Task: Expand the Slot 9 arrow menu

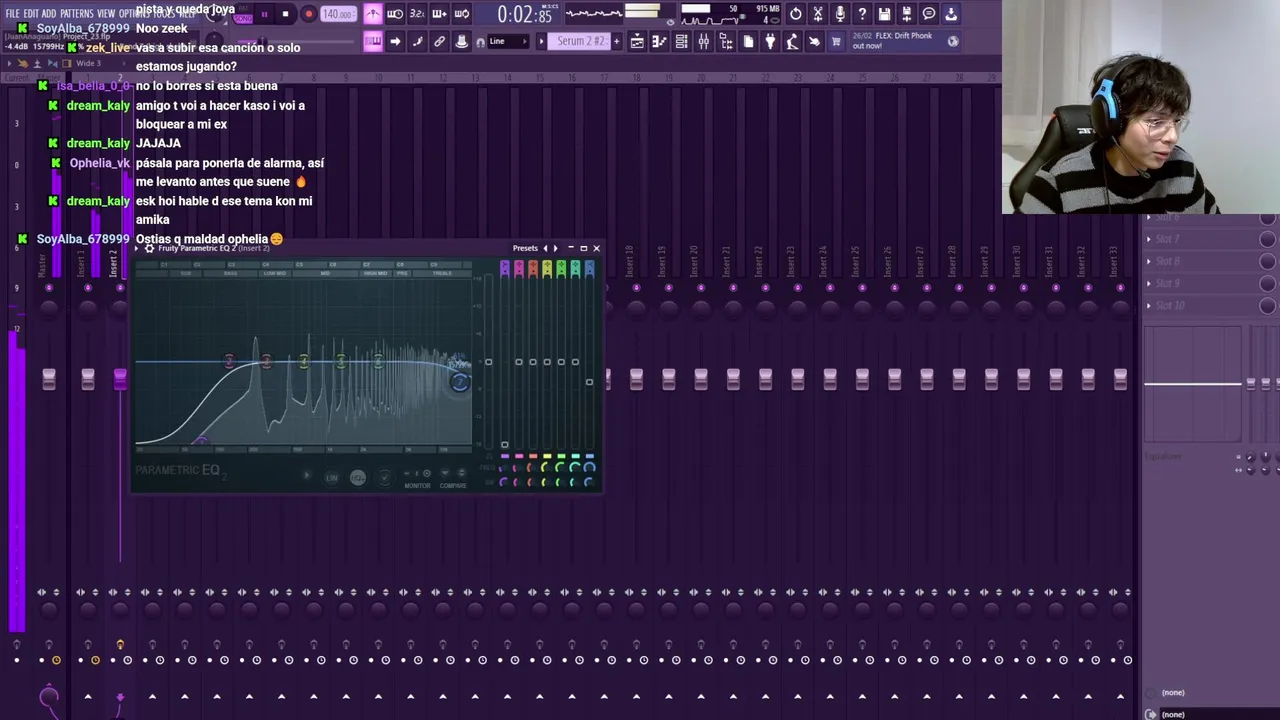Action: [1149, 283]
